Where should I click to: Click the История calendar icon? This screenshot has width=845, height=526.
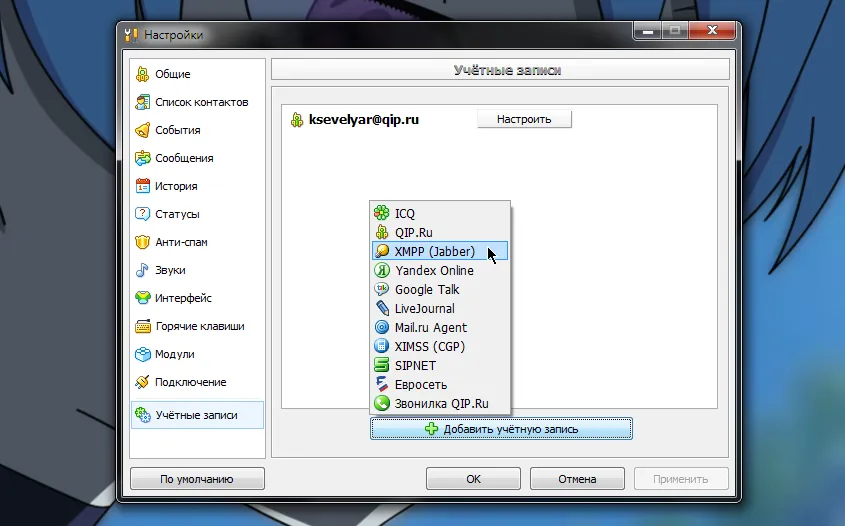point(142,186)
